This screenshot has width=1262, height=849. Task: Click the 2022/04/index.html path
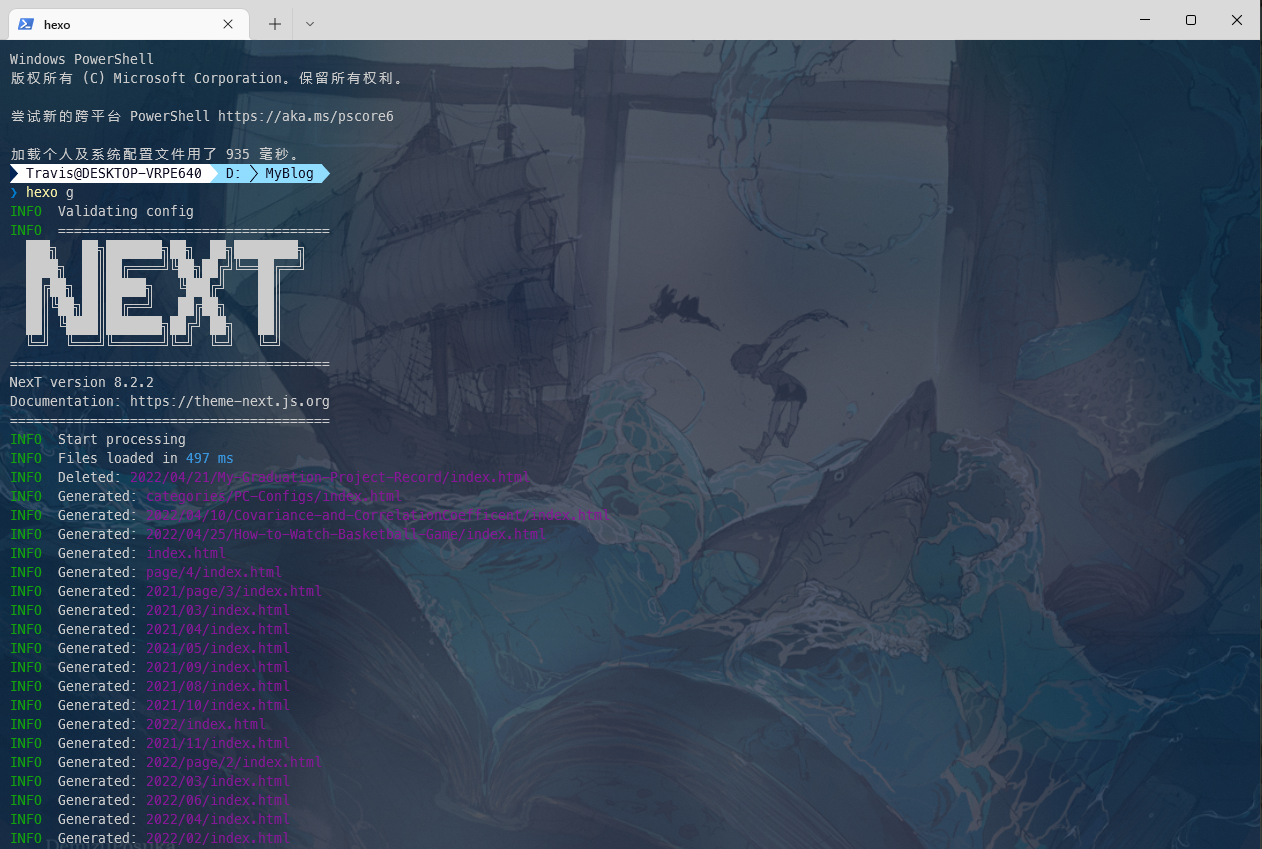[x=218, y=819]
